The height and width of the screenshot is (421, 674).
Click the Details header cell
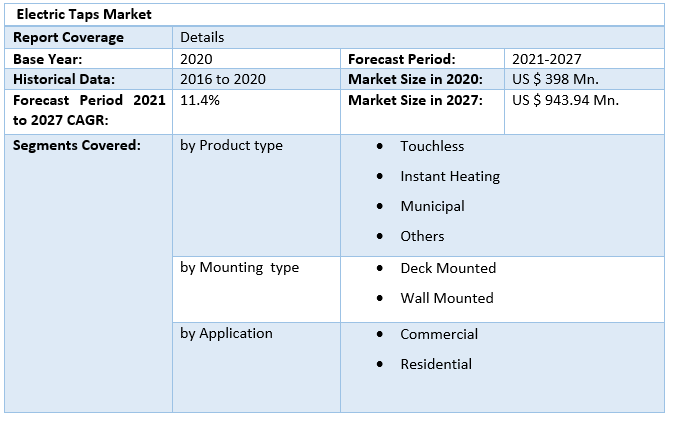[x=202, y=37]
